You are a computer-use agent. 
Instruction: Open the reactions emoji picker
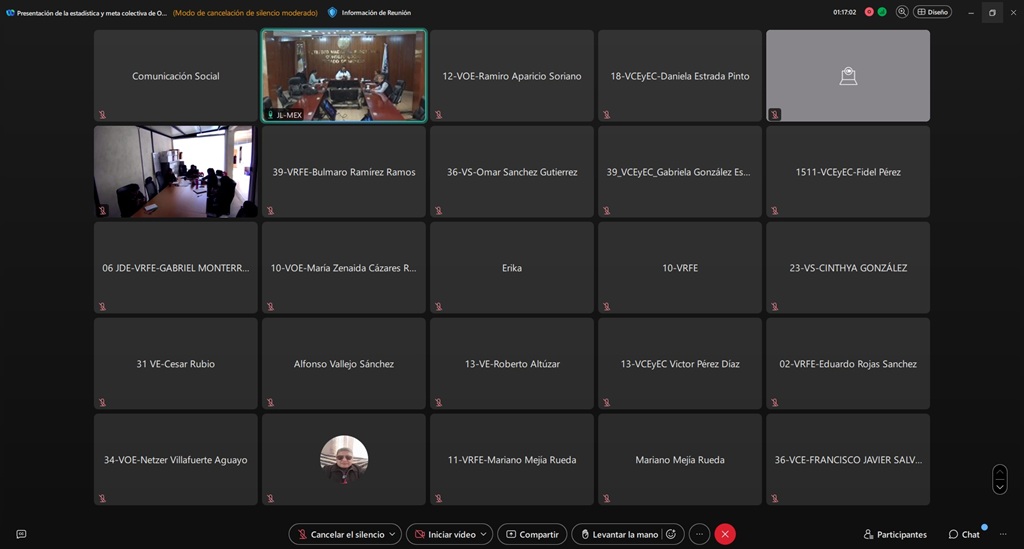[671, 534]
